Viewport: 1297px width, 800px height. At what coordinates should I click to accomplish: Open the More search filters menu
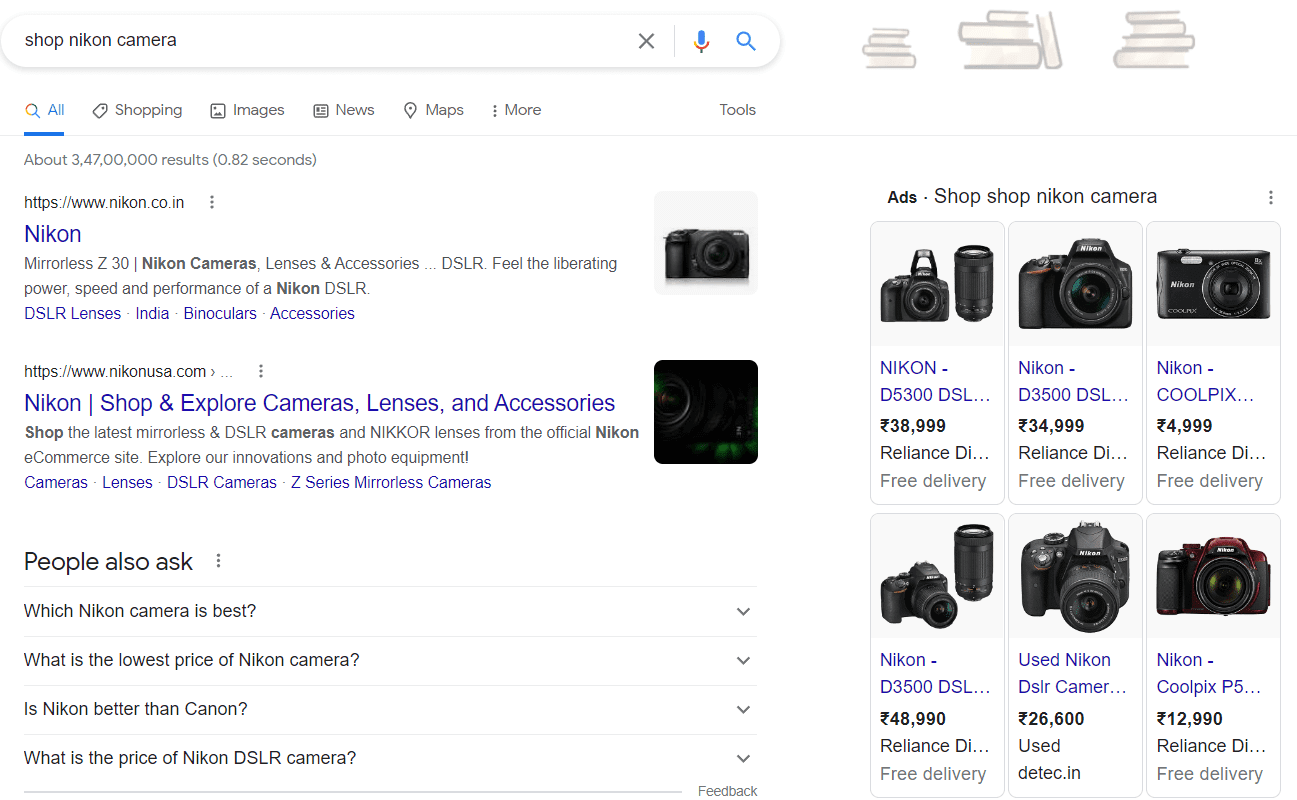pos(516,110)
